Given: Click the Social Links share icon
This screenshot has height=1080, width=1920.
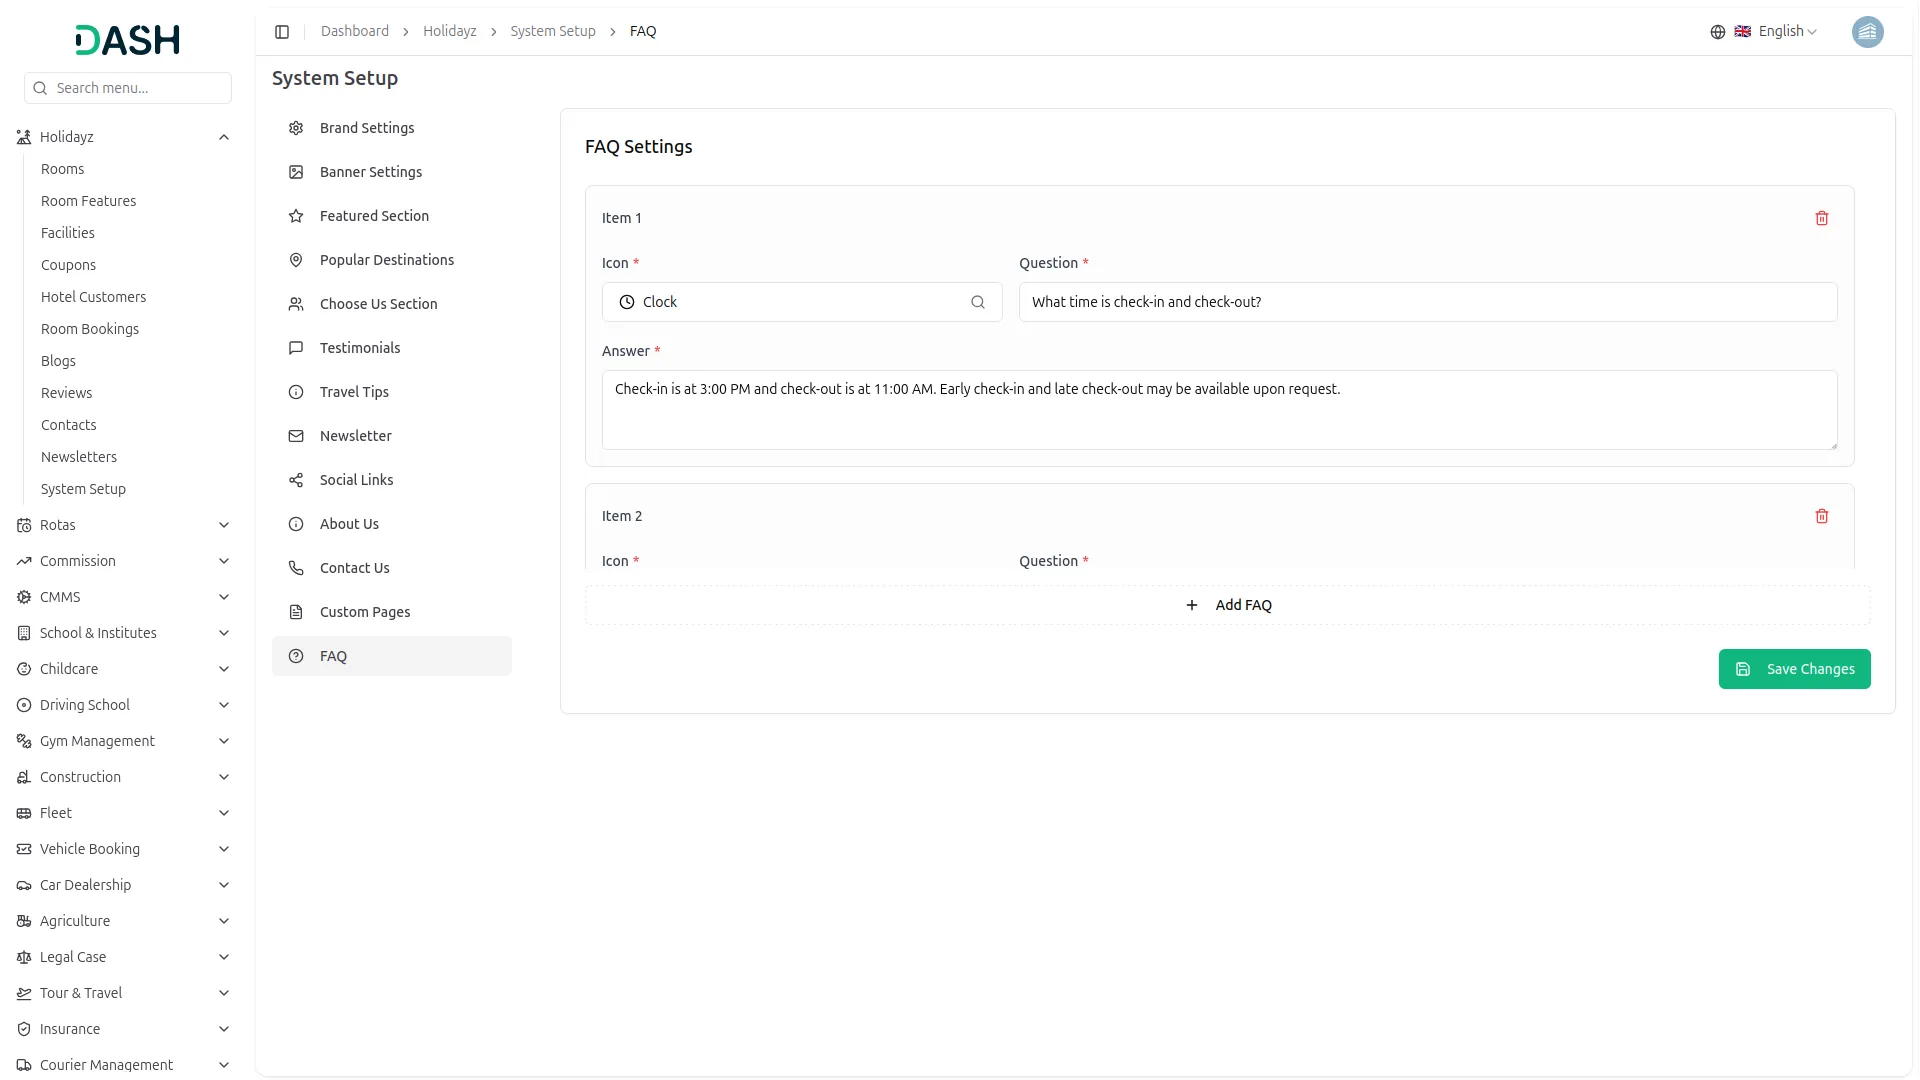Looking at the screenshot, I should tap(296, 480).
